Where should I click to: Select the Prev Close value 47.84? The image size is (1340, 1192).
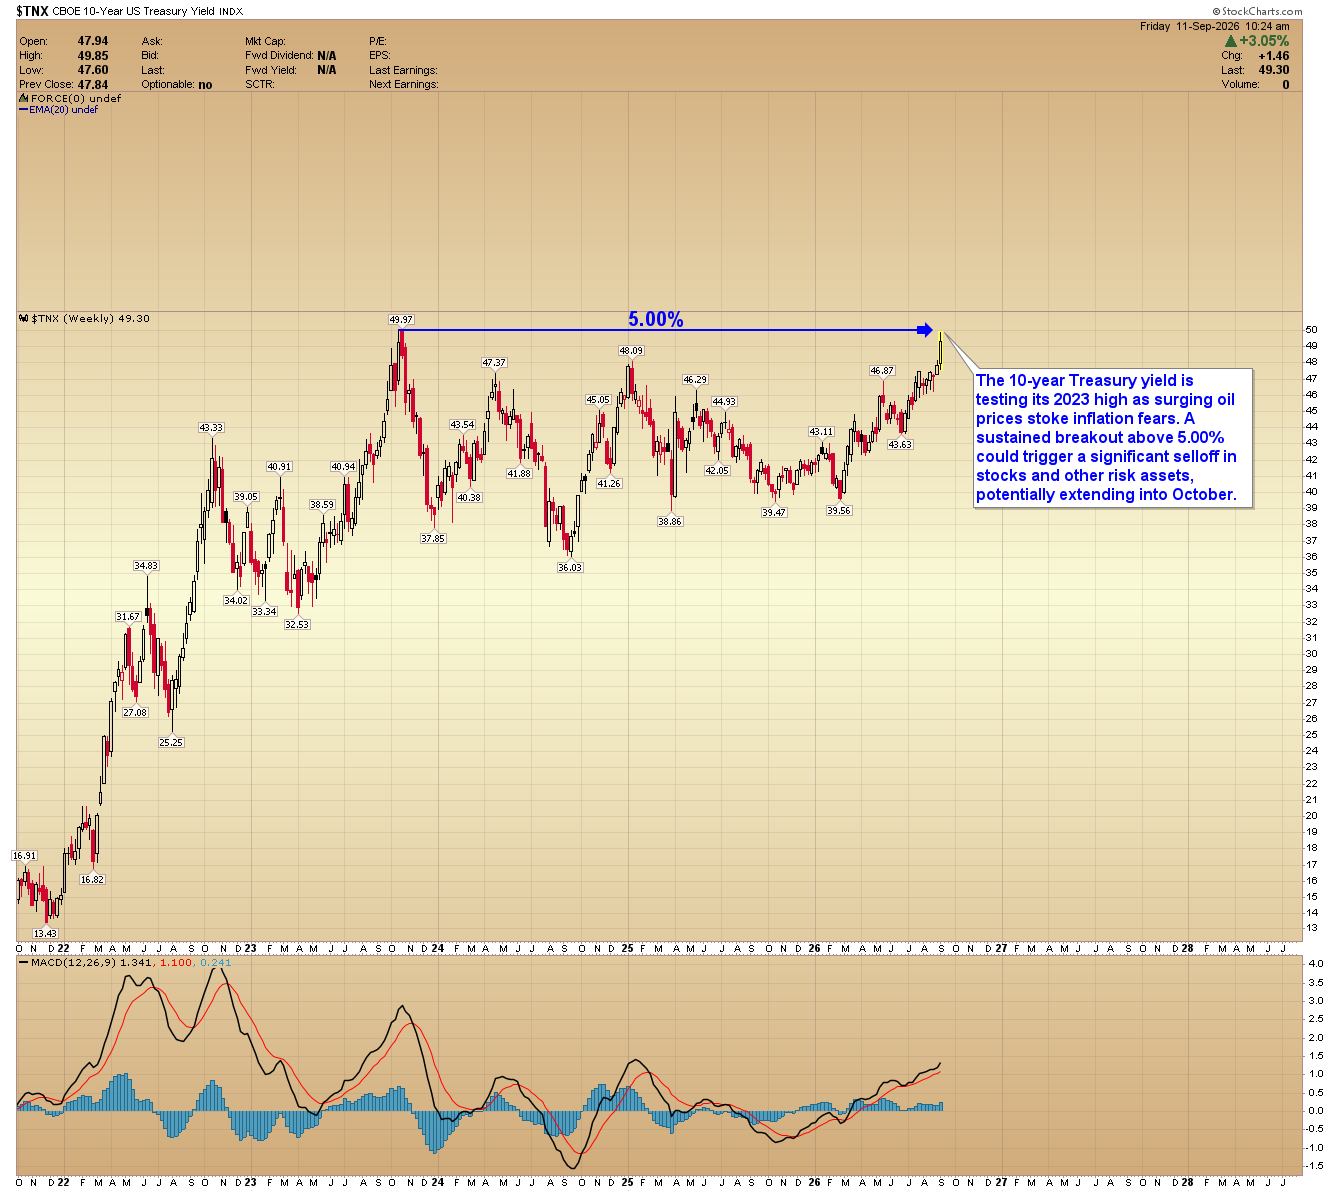pos(93,85)
